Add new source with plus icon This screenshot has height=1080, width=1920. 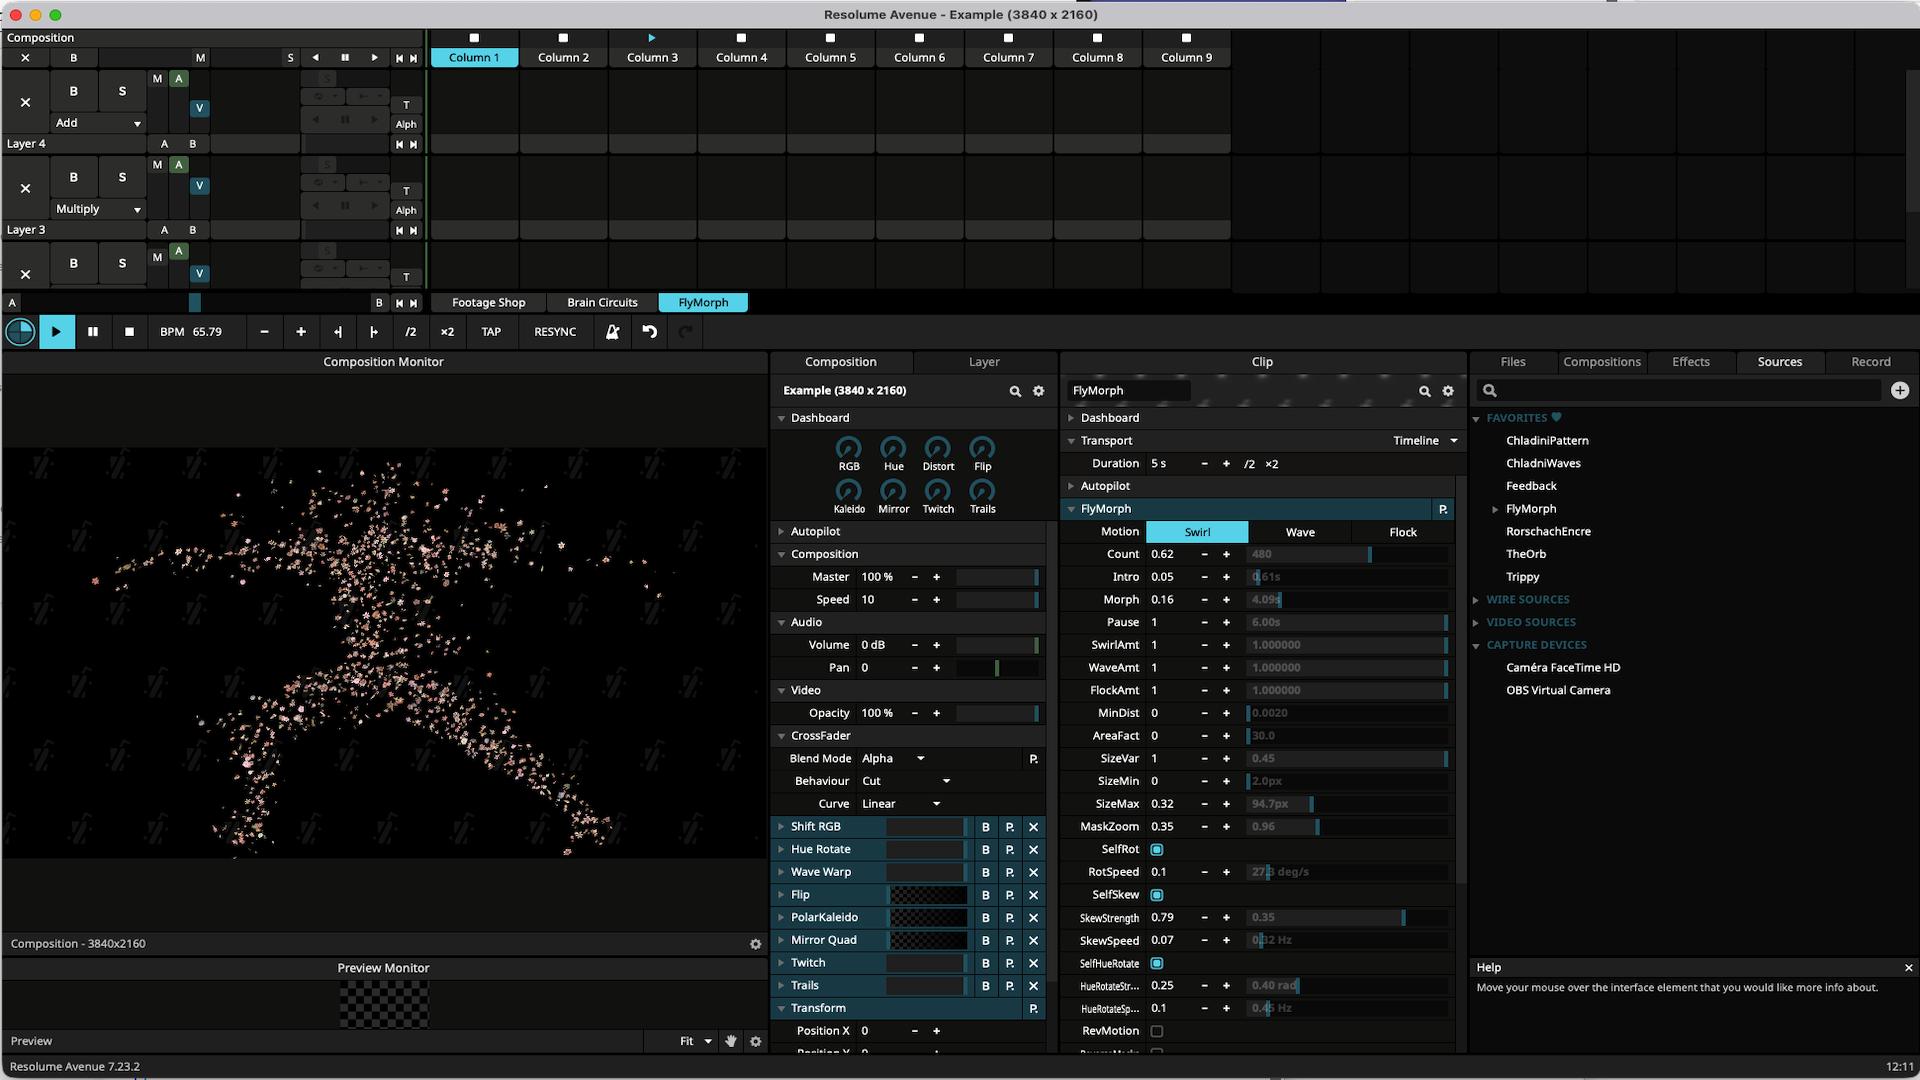coord(1899,391)
